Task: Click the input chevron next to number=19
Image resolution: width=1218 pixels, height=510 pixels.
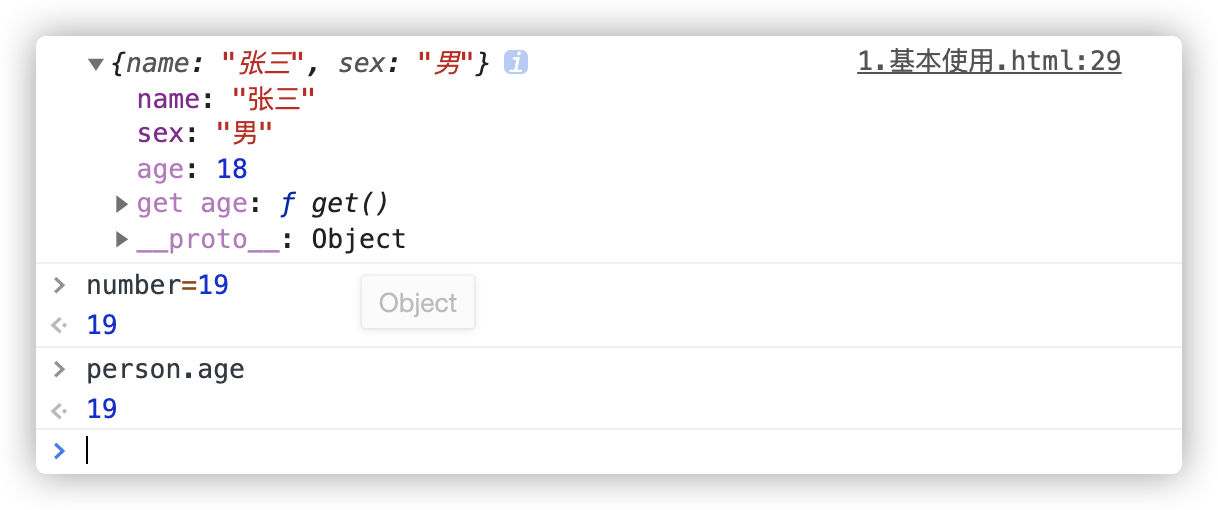Action: pos(59,285)
